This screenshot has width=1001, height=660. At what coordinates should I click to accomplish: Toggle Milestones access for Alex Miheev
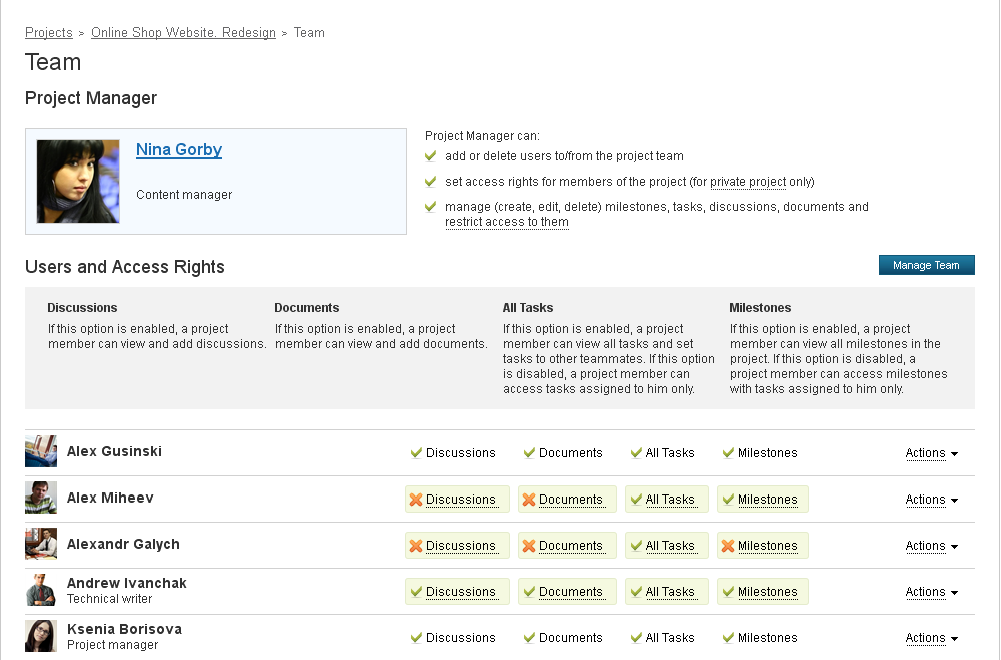tap(763, 499)
